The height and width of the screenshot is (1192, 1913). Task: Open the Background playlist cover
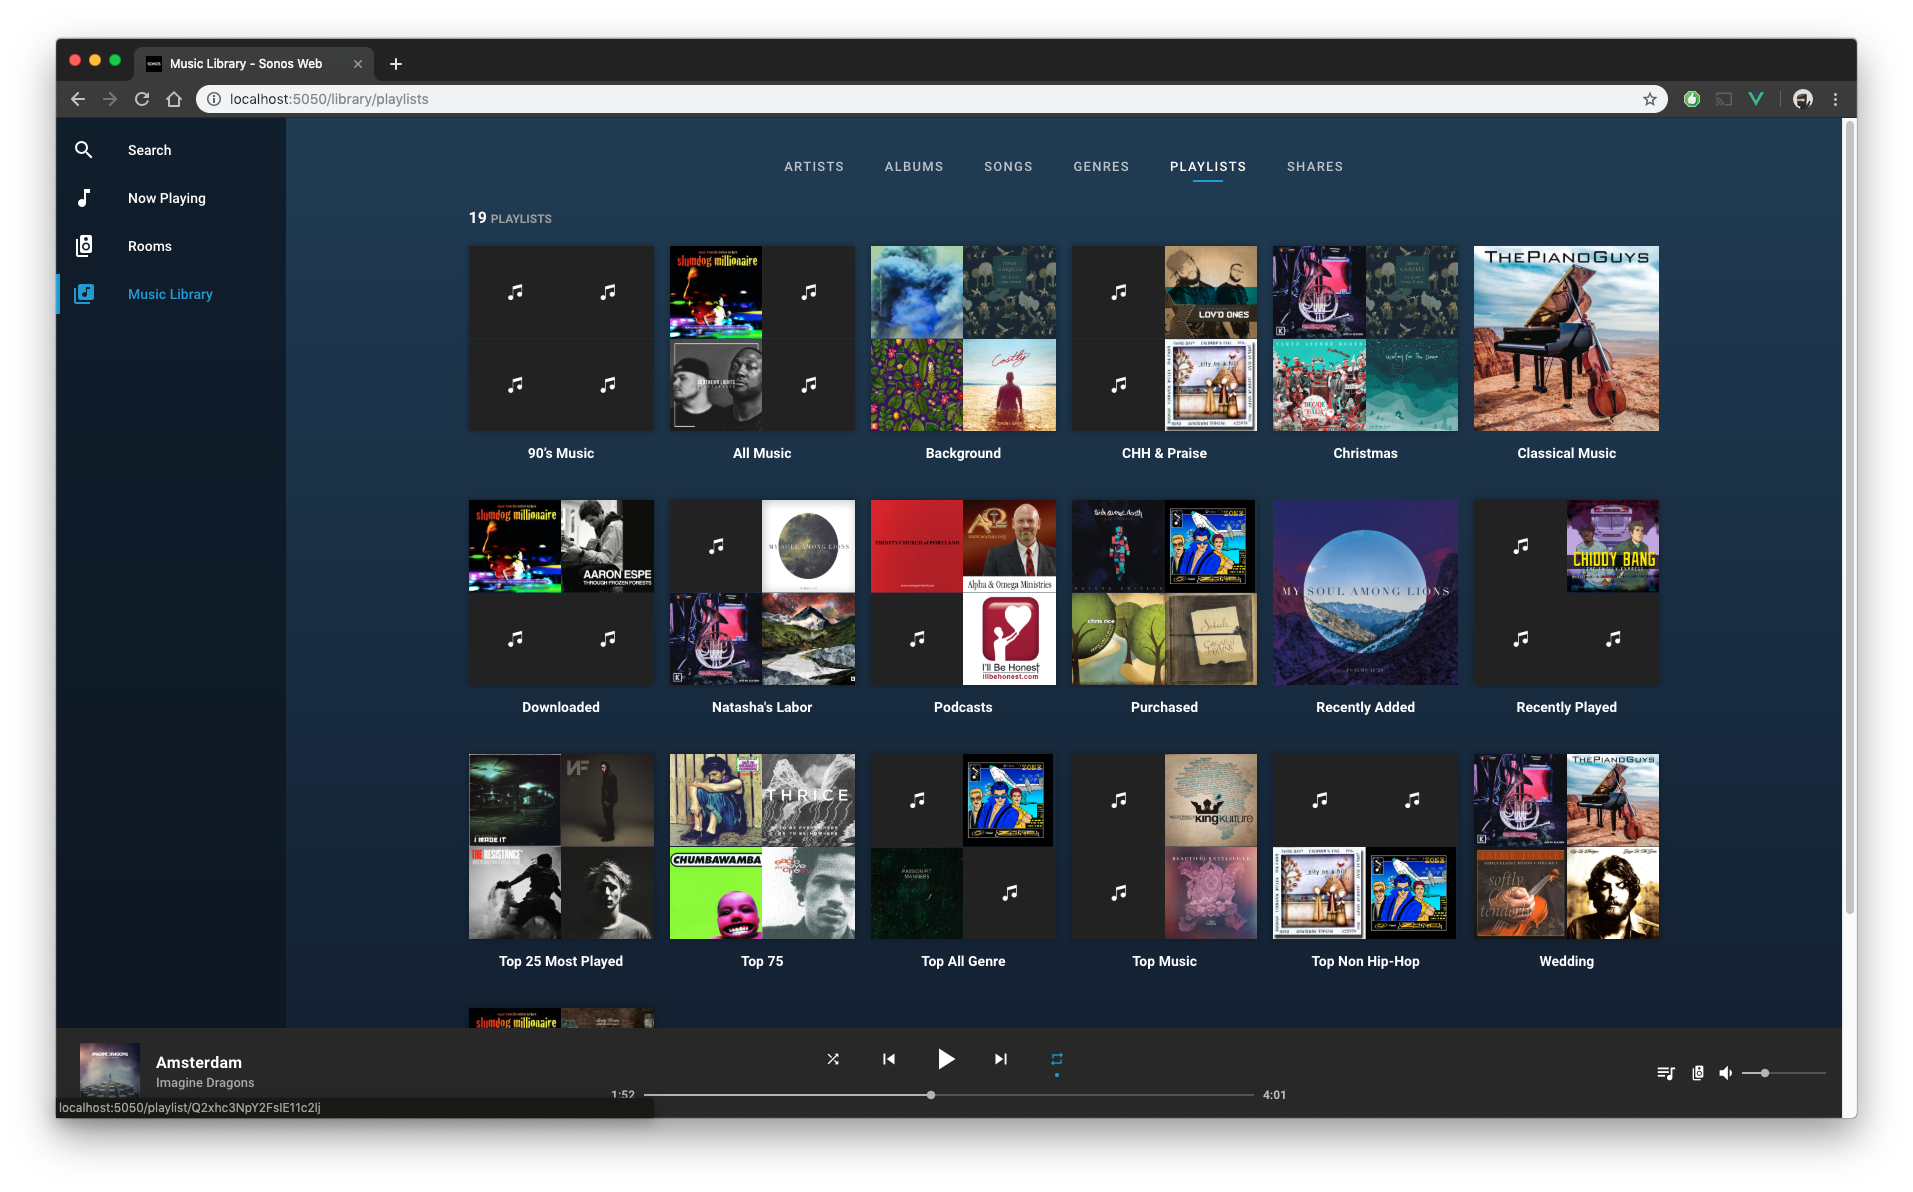point(963,338)
